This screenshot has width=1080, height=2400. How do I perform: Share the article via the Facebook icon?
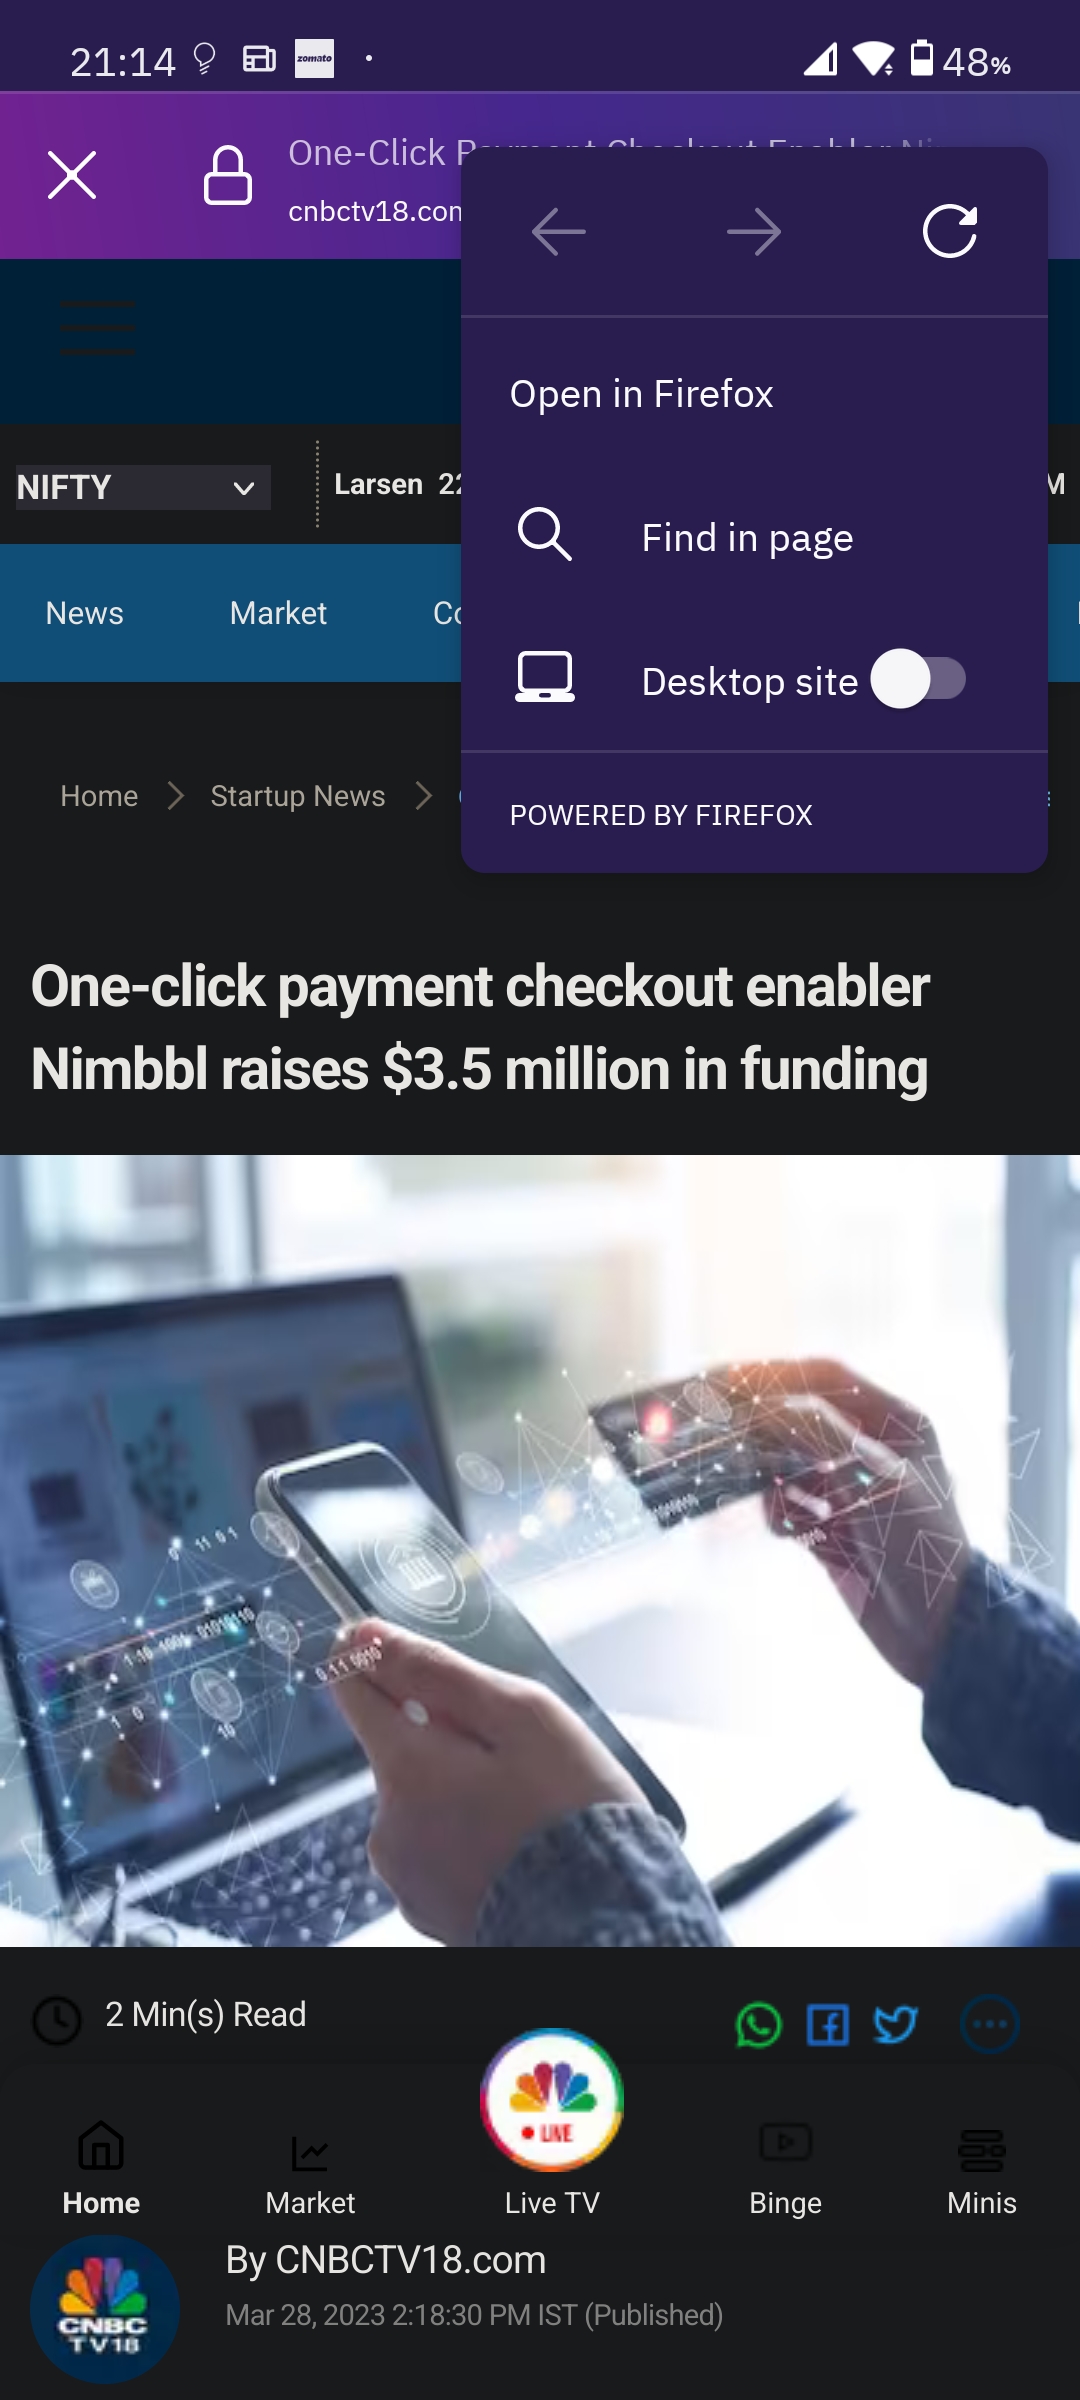coord(828,2025)
